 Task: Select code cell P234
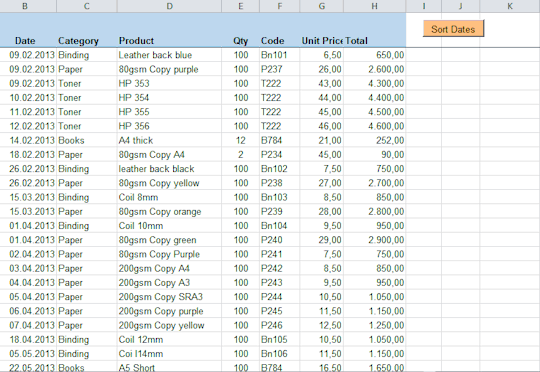280,155
